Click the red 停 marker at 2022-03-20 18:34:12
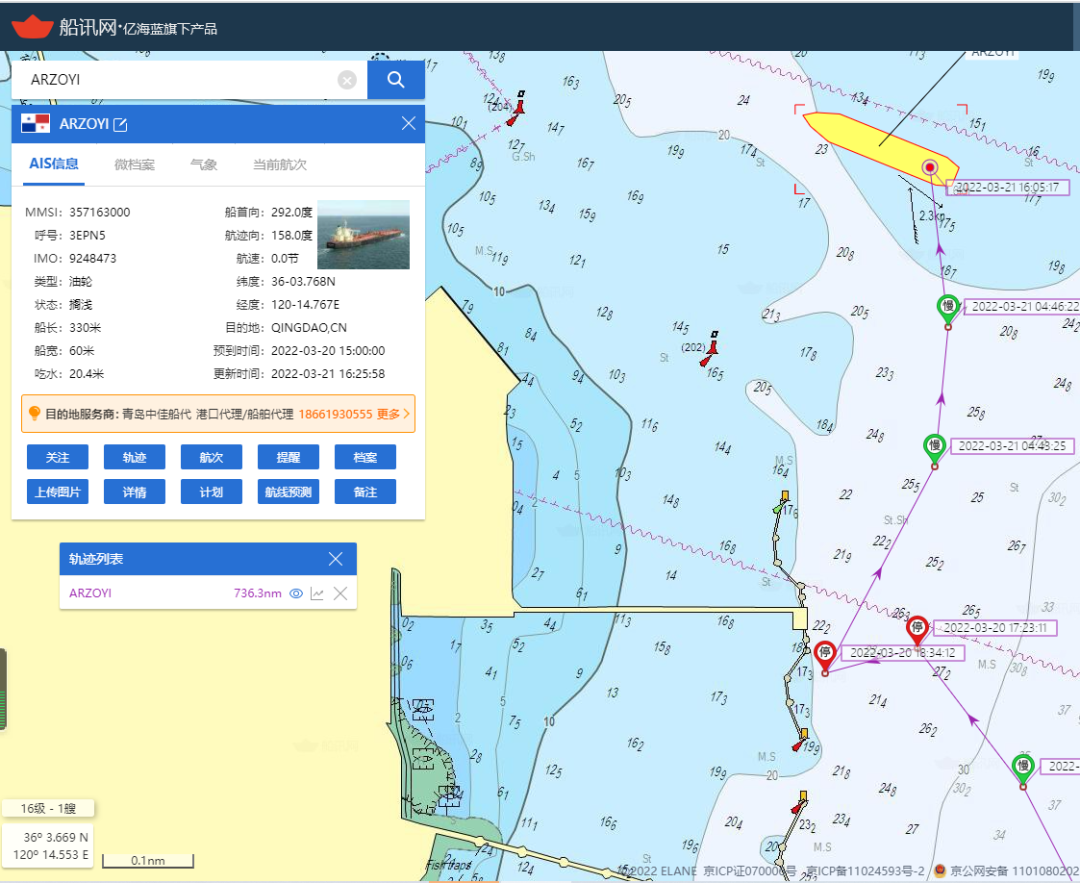The image size is (1080, 883). 825,654
